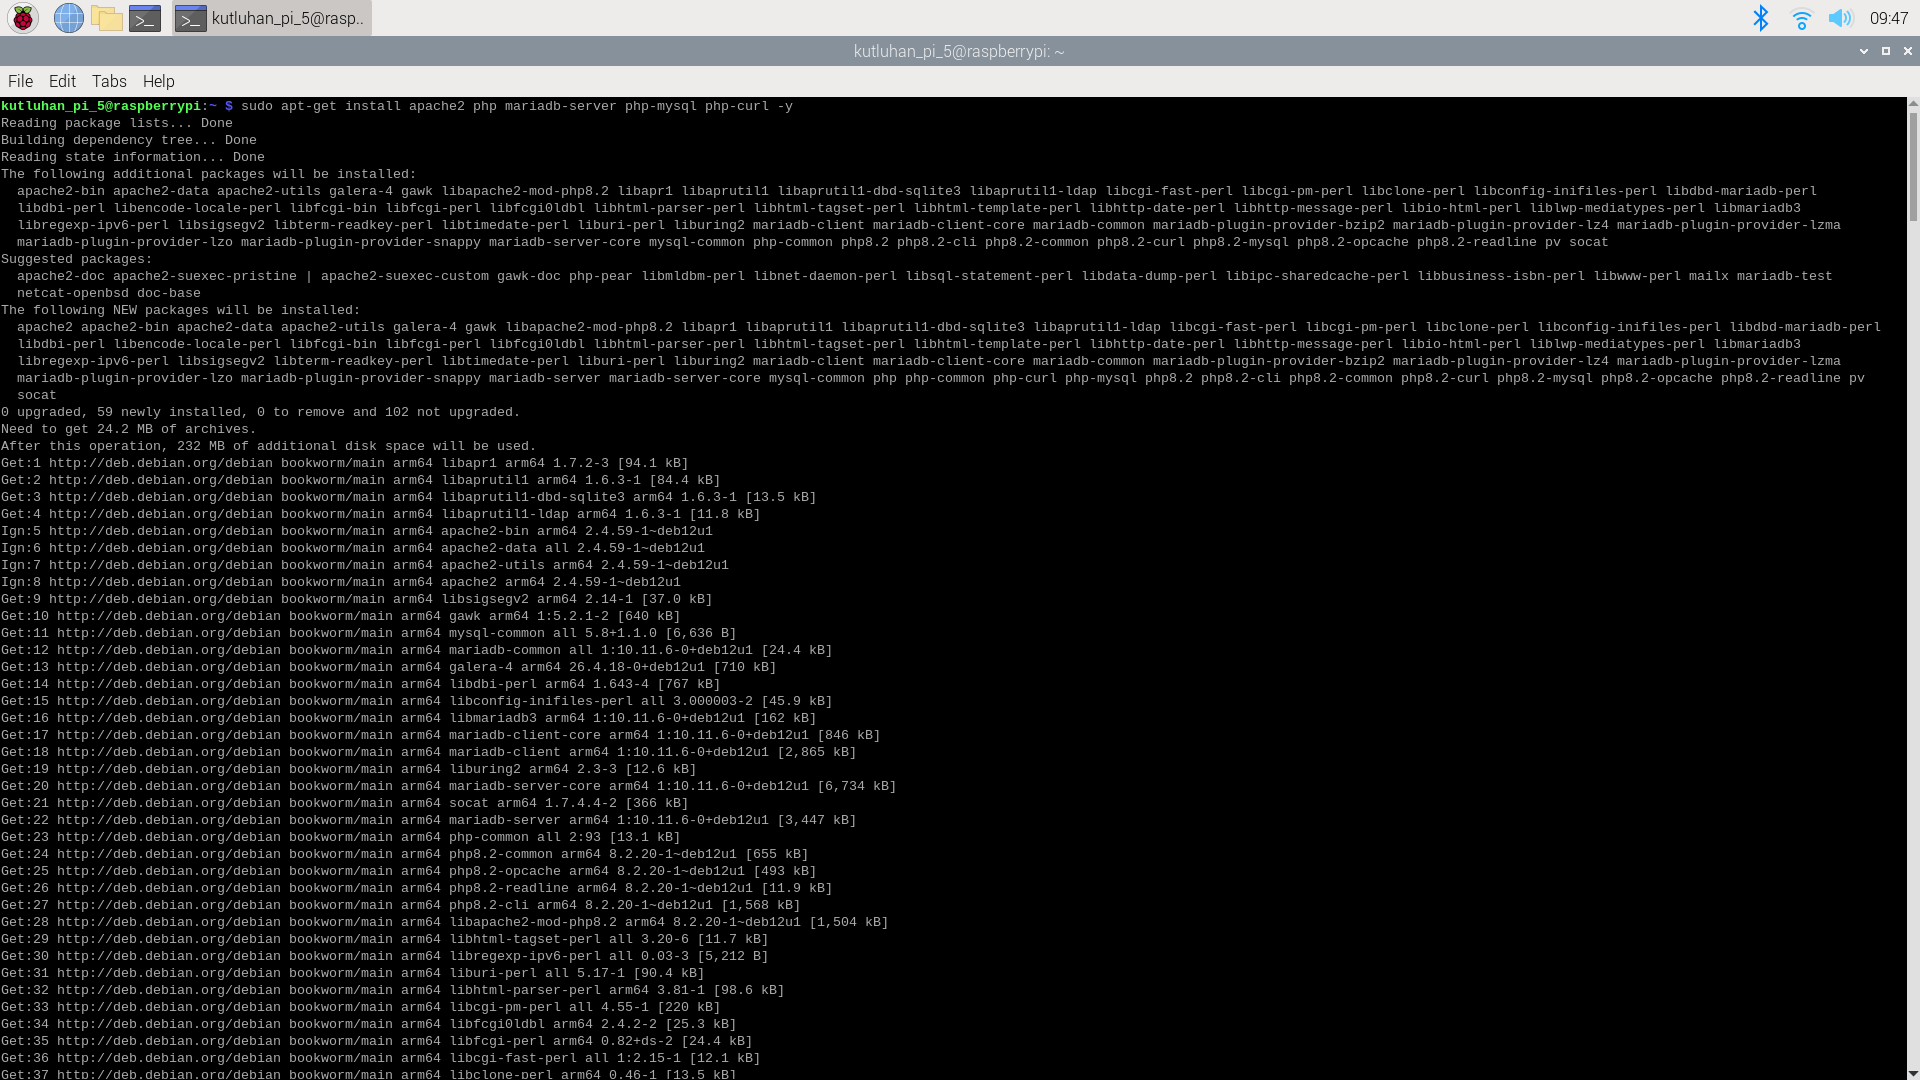
Task: Click the 'Get:27' php8.2-cli line
Action: pos(401,905)
